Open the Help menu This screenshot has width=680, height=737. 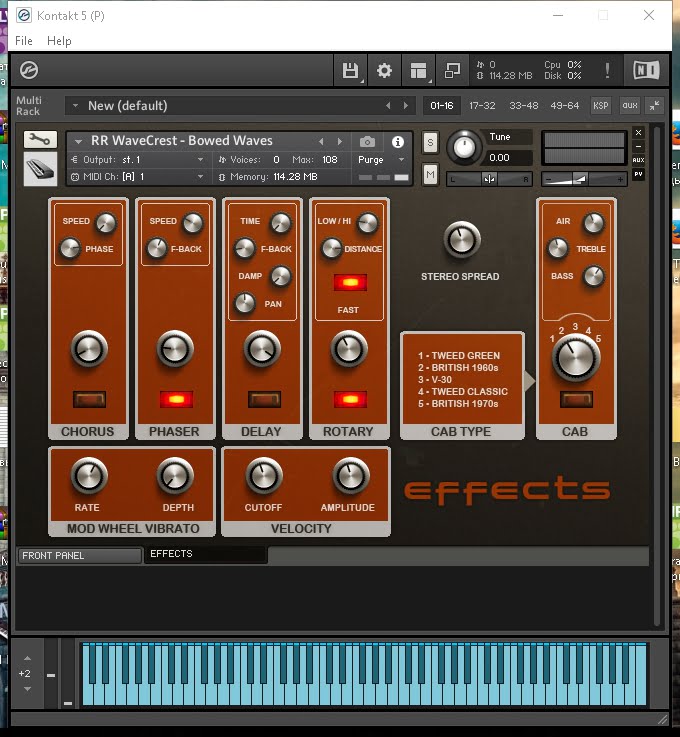tap(59, 41)
